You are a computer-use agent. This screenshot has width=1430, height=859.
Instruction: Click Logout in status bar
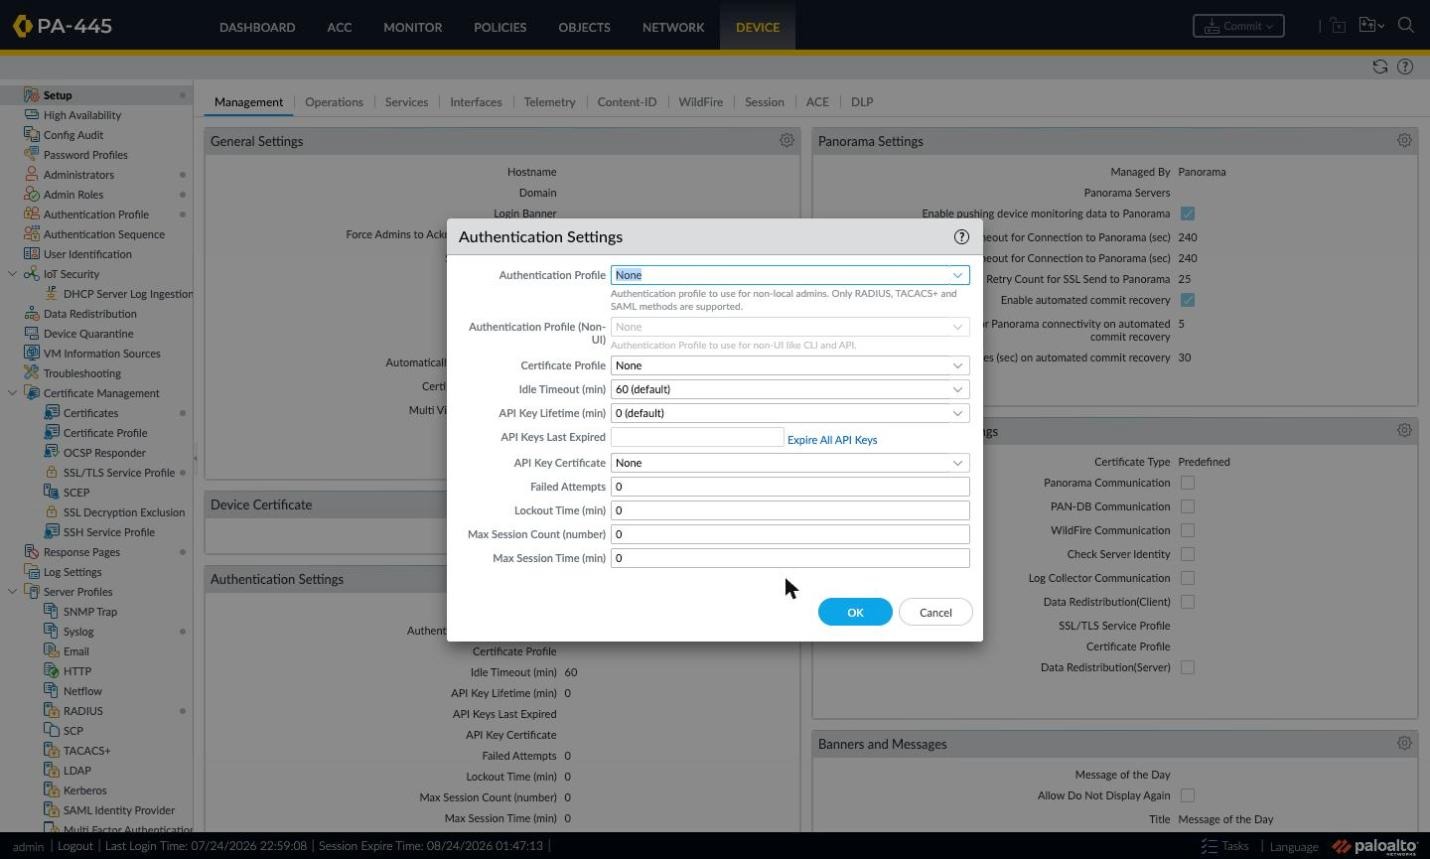coord(75,846)
